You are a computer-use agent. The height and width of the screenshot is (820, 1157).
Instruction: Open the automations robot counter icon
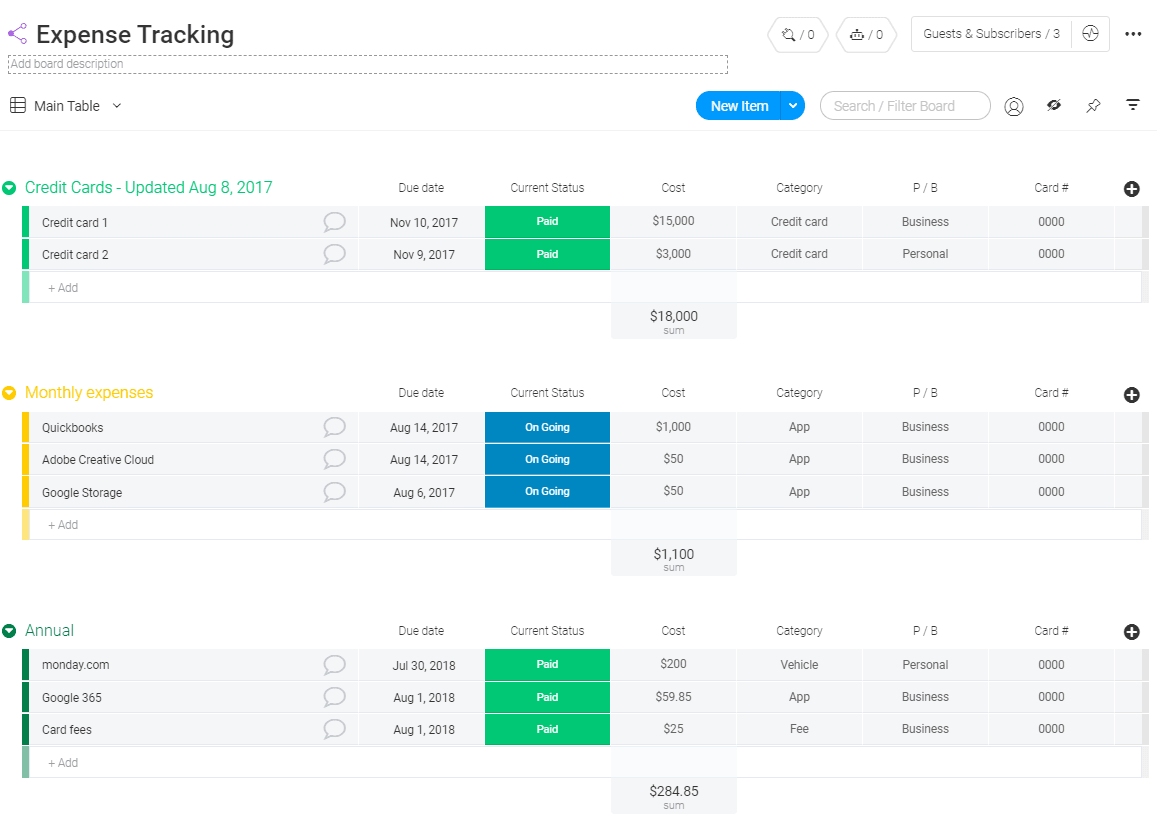[x=866, y=34]
